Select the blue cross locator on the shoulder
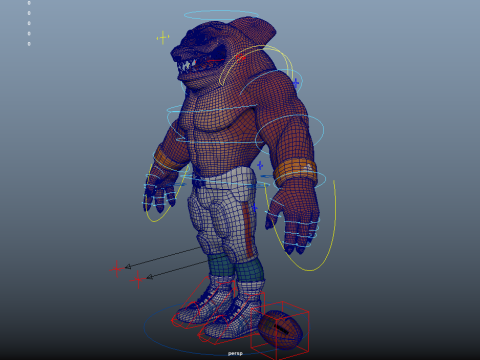Image resolution: width=480 pixels, height=360 pixels. pos(296,83)
